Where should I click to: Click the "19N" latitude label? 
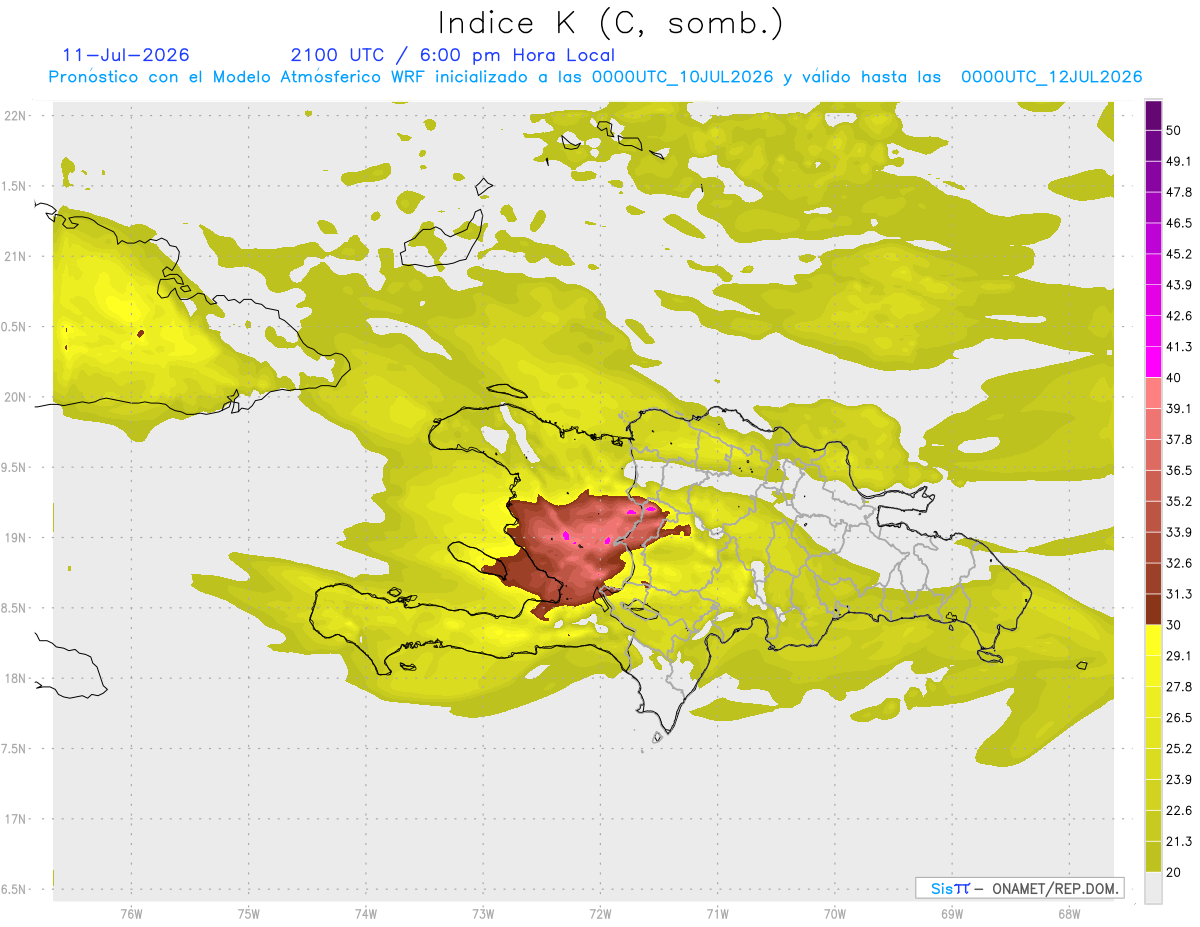point(15,538)
